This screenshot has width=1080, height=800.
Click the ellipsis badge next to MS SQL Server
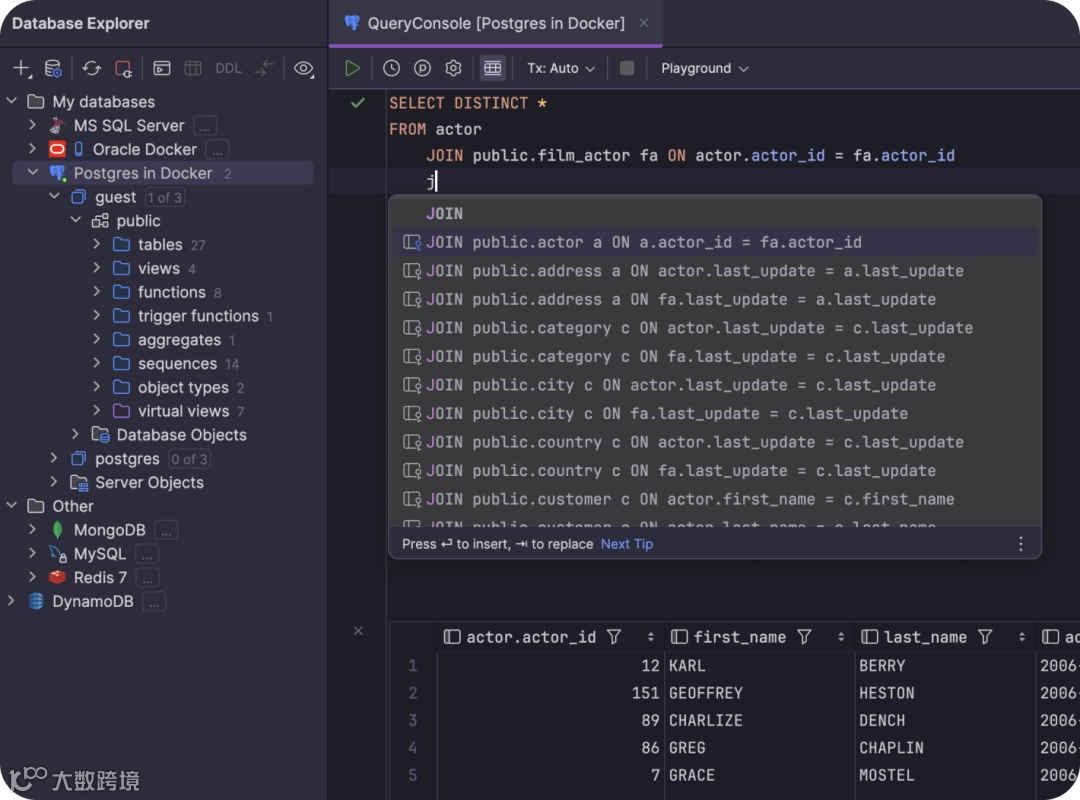(x=205, y=126)
